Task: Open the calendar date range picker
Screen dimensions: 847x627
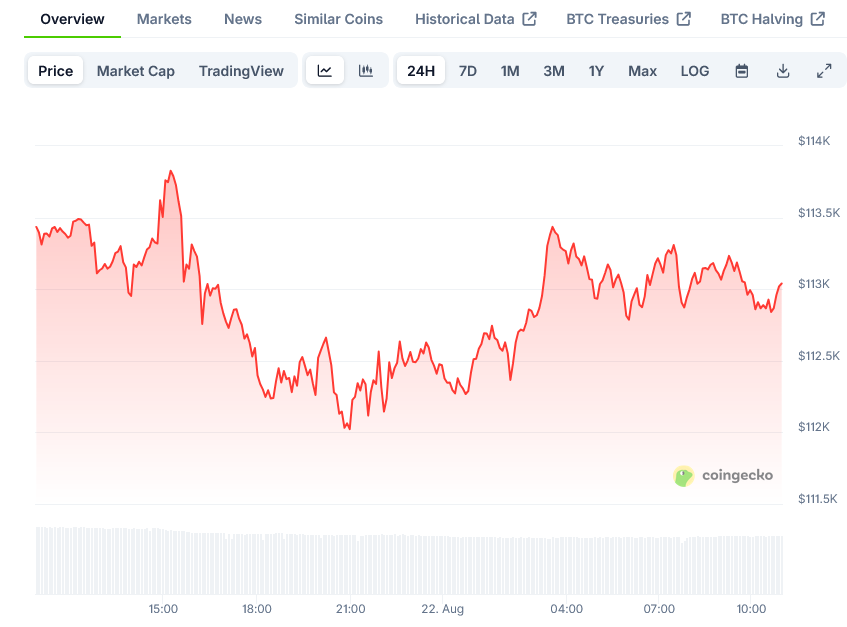Action: 742,71
